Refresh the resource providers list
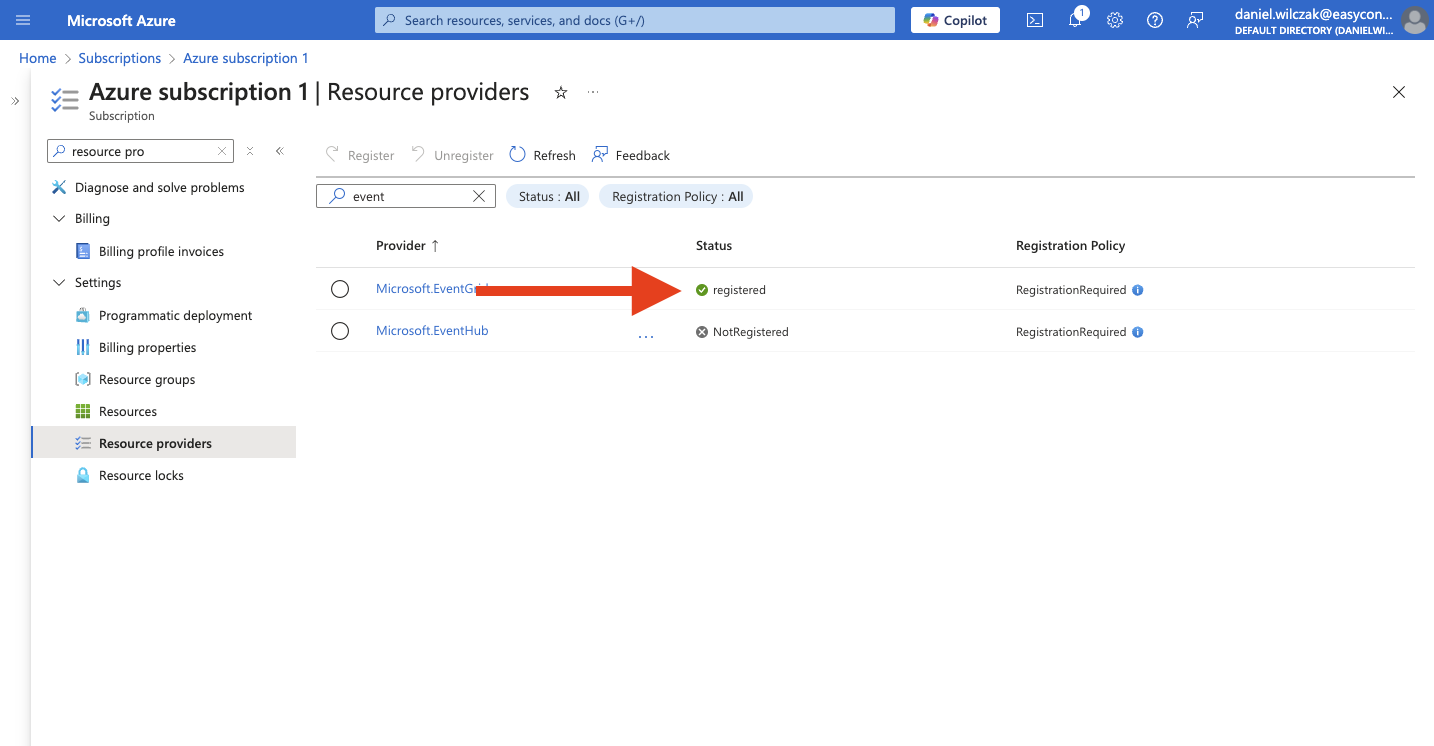Image resolution: width=1434 pixels, height=746 pixels. 543,155
